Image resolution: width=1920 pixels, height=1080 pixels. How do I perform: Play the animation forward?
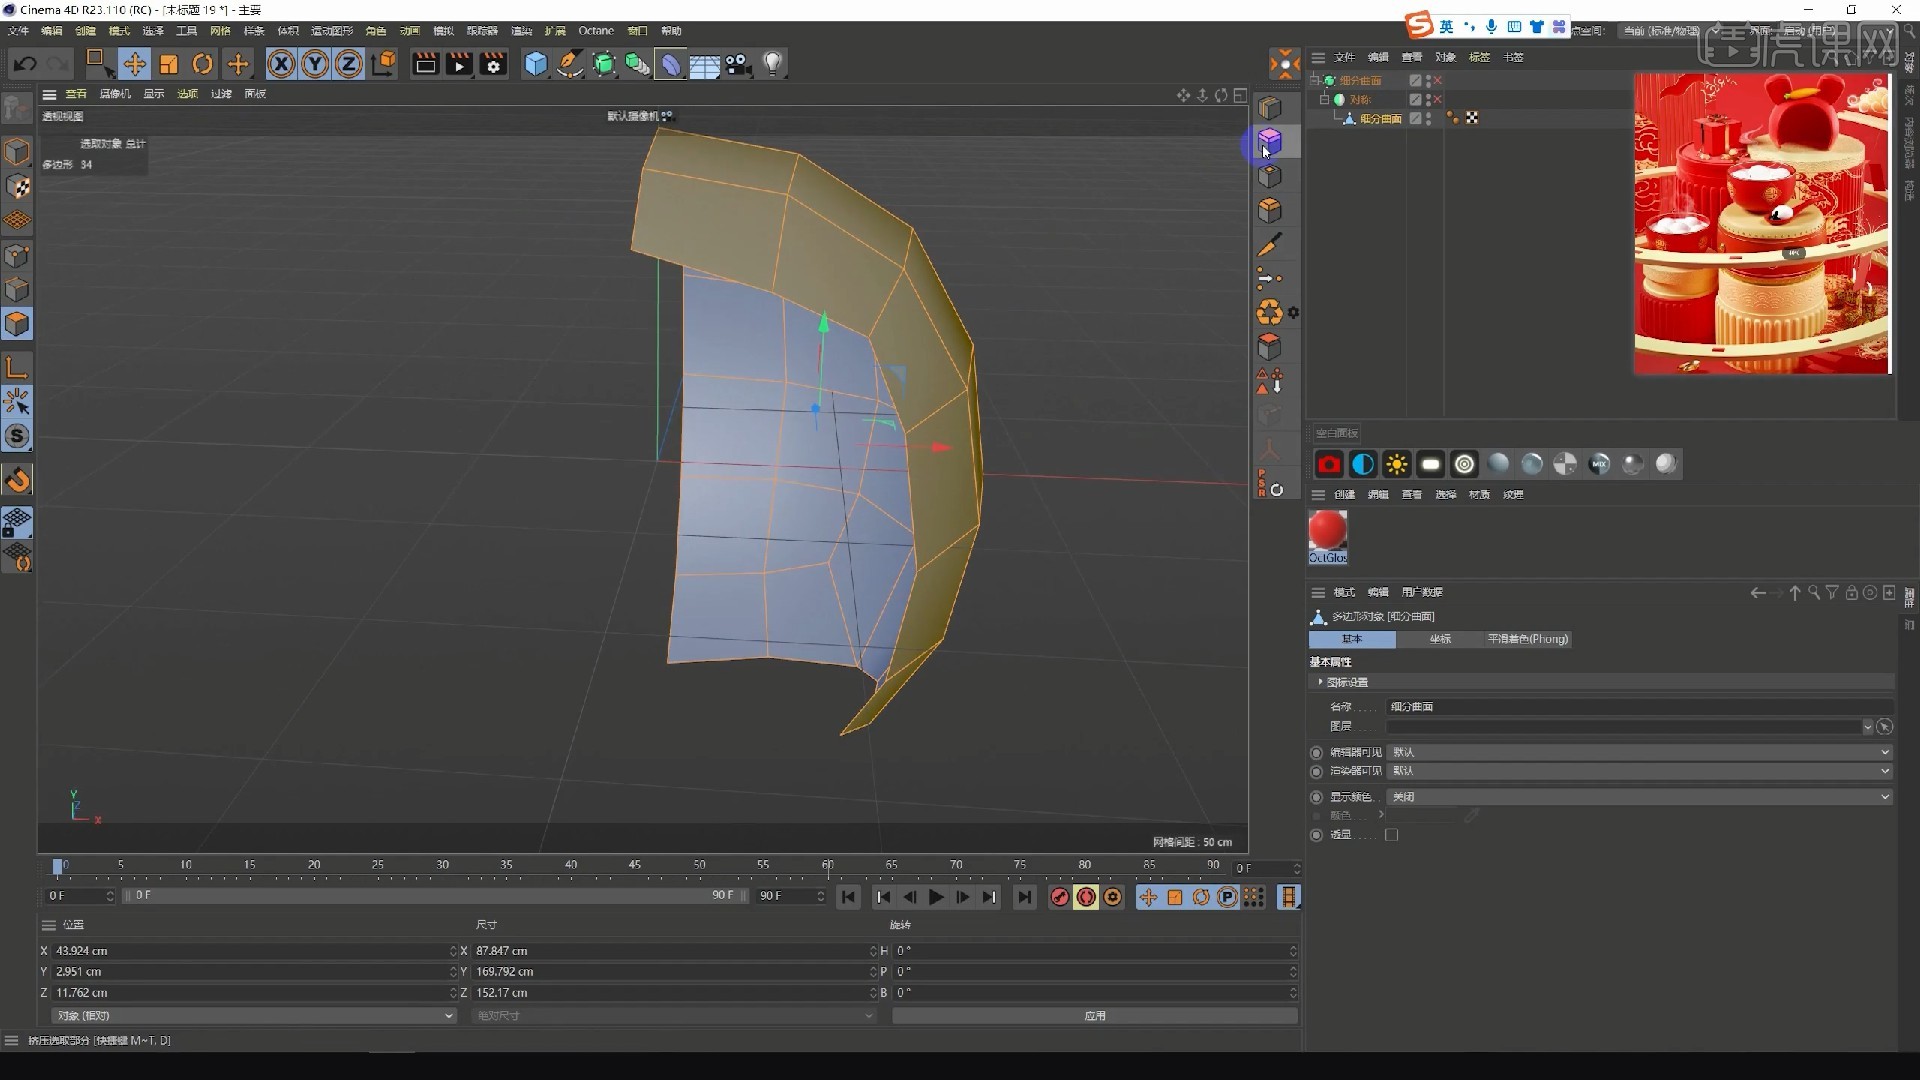pyautogui.click(x=936, y=897)
